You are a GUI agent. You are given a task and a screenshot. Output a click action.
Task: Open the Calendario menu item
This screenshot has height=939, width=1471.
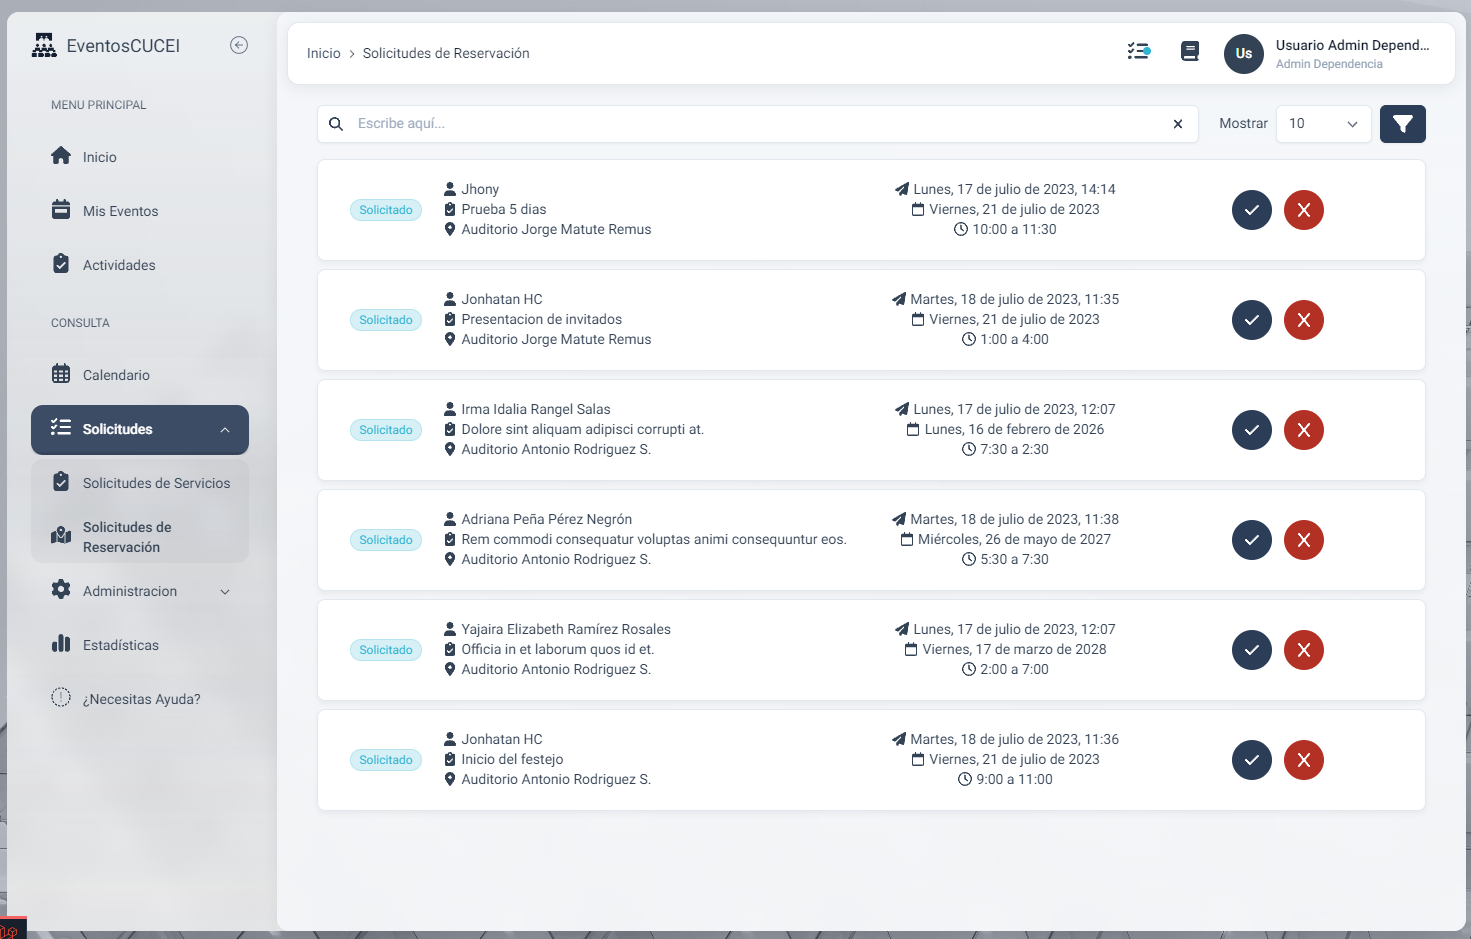pyautogui.click(x=116, y=375)
